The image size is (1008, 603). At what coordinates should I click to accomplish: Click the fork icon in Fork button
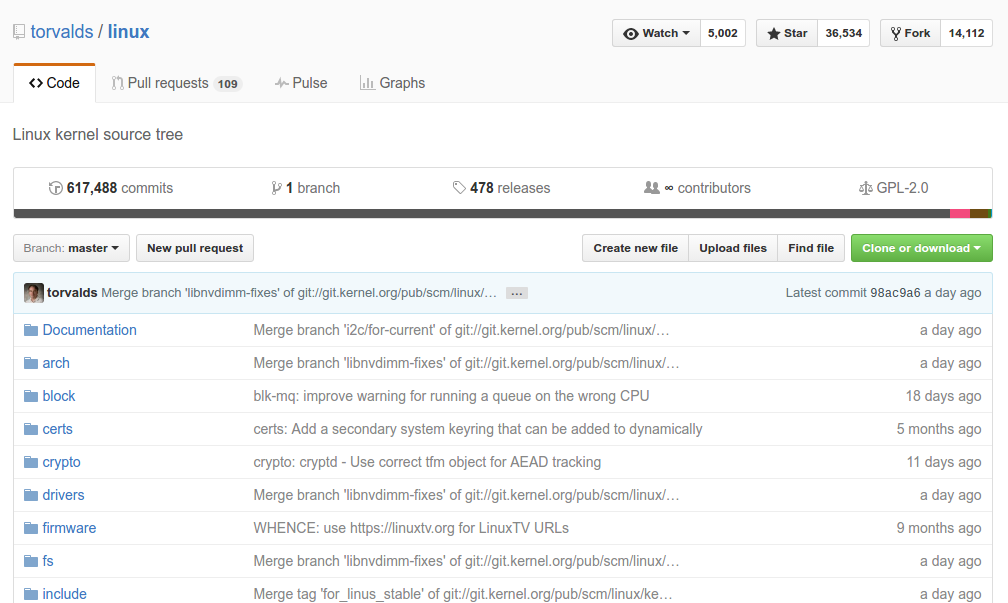point(896,33)
